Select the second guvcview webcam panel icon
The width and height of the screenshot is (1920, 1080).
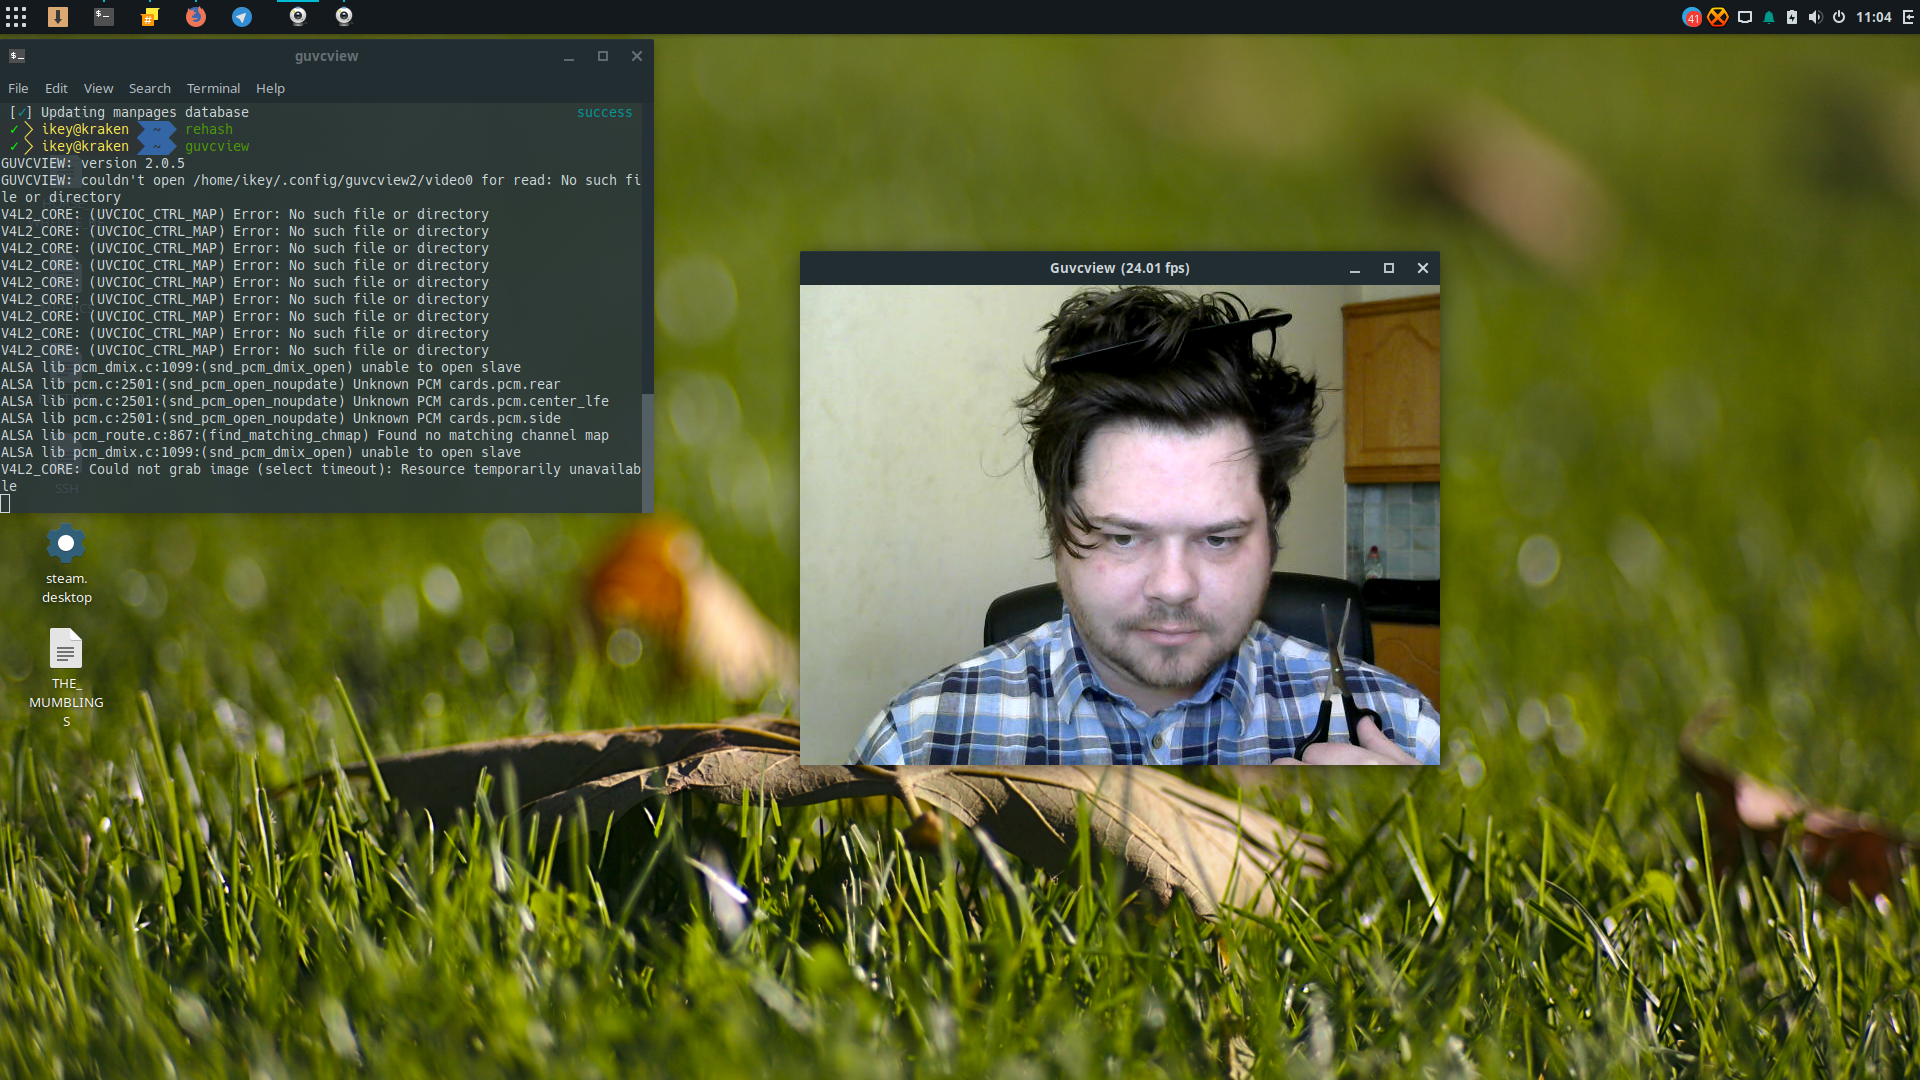344,17
